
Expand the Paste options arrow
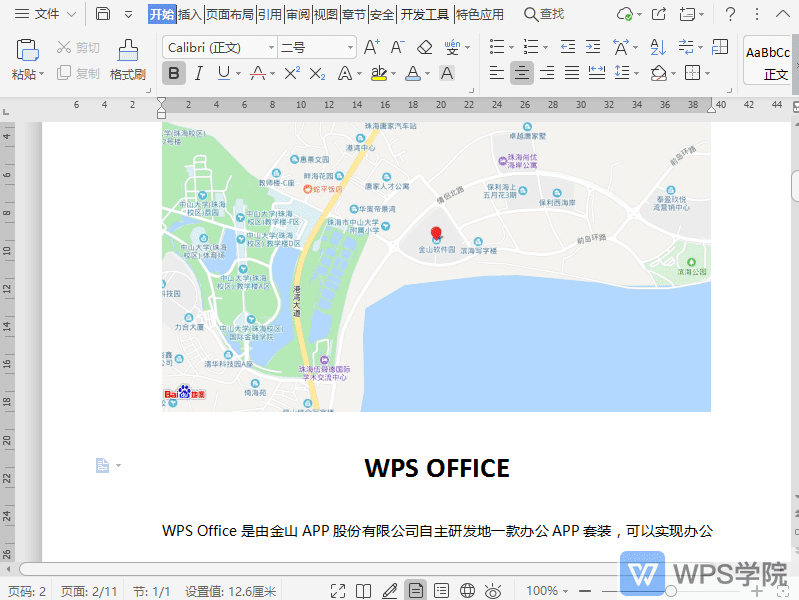[x=41, y=74]
